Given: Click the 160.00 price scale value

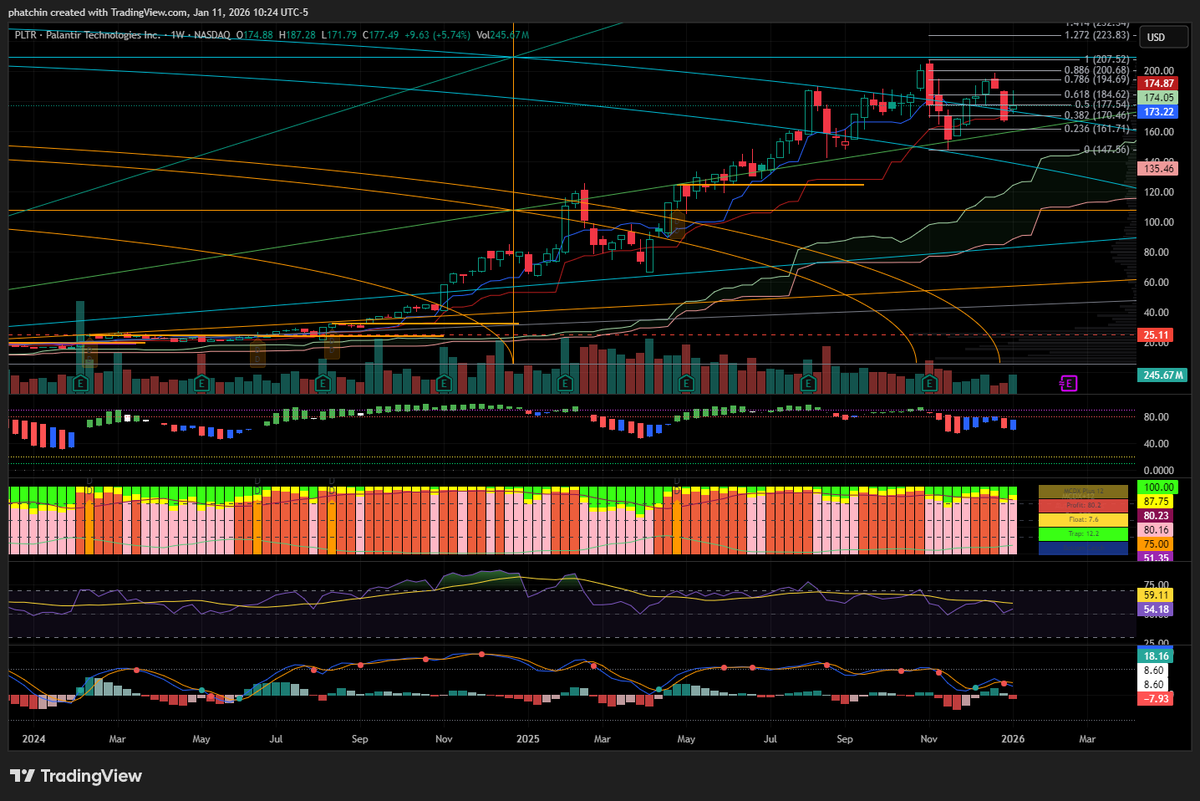Looking at the screenshot, I should point(1159,131).
